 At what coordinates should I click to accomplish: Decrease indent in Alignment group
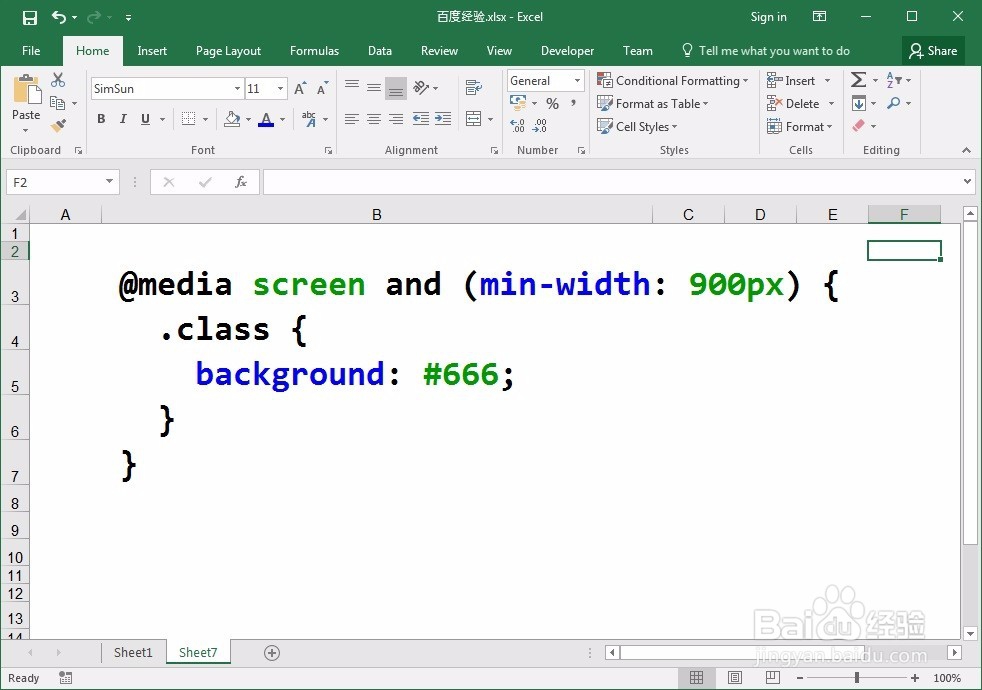(x=420, y=119)
